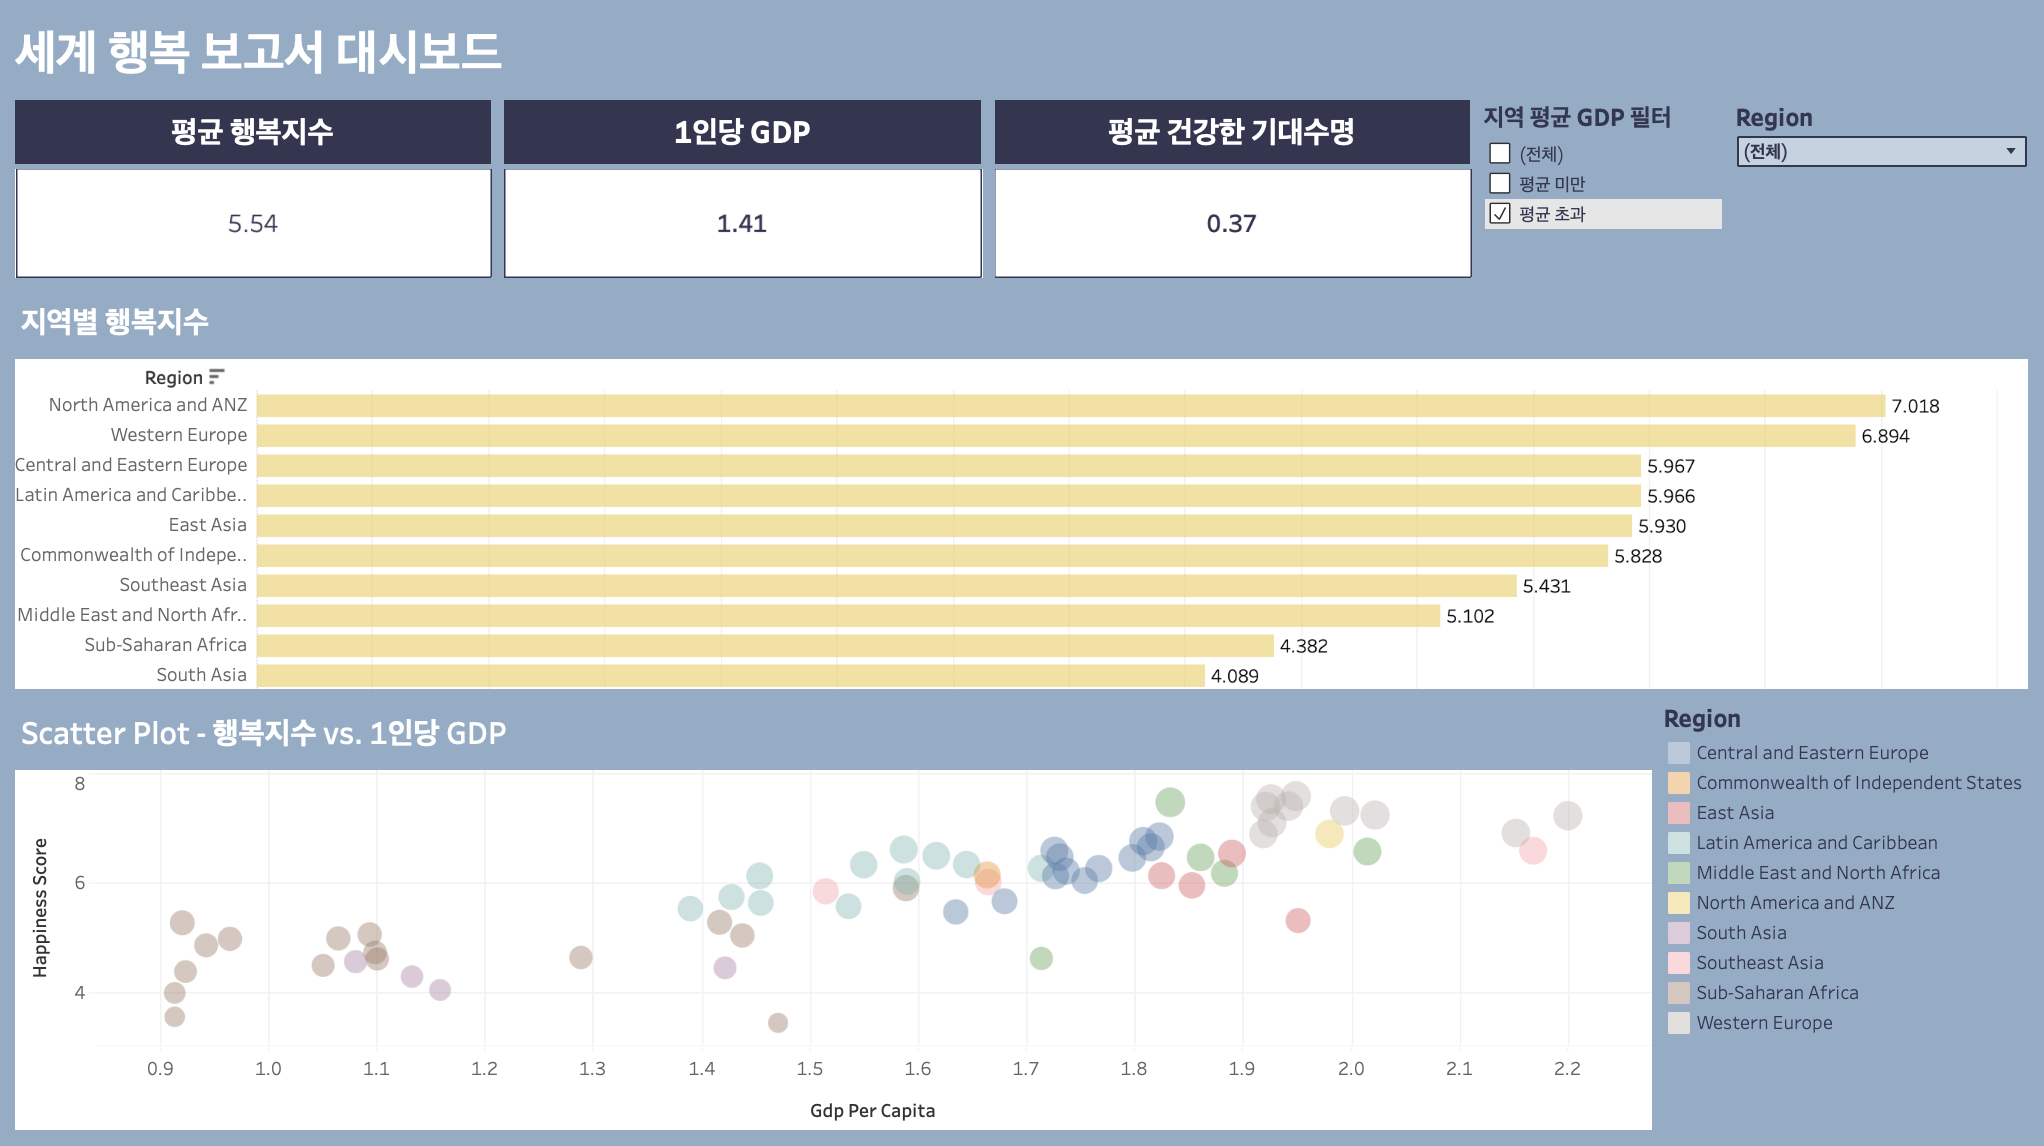Select the Western Europe row label
This screenshot has width=2044, height=1146.
click(178, 435)
